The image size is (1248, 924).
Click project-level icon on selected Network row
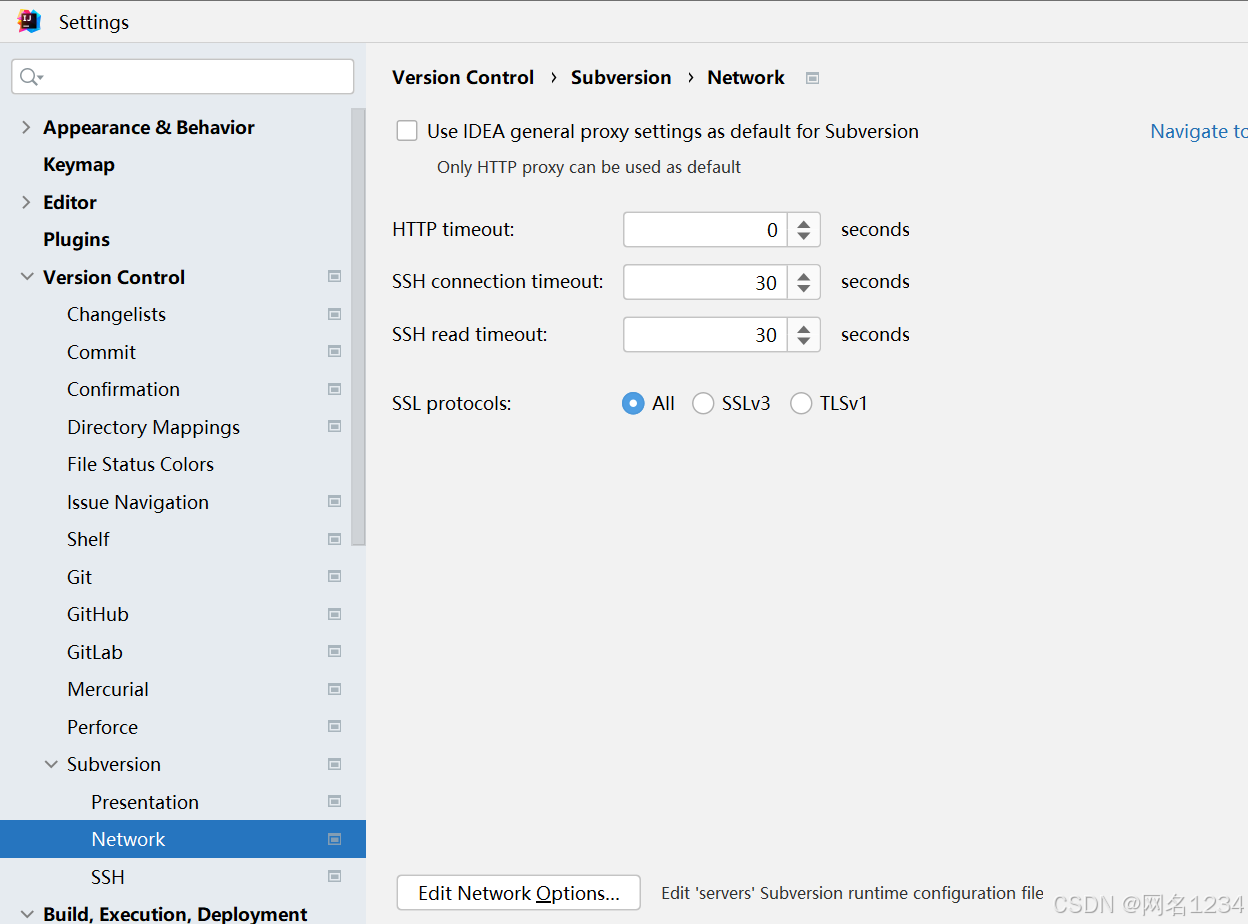point(335,839)
